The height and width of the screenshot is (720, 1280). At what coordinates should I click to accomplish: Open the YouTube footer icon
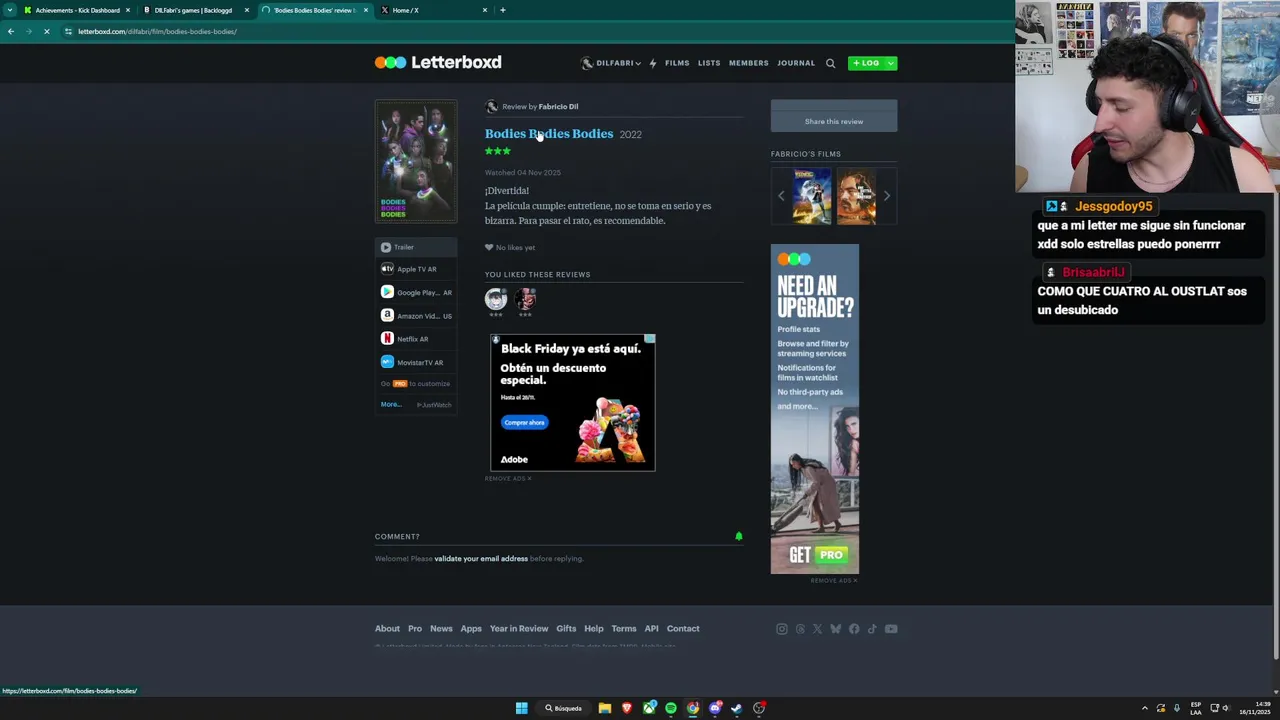point(891,629)
